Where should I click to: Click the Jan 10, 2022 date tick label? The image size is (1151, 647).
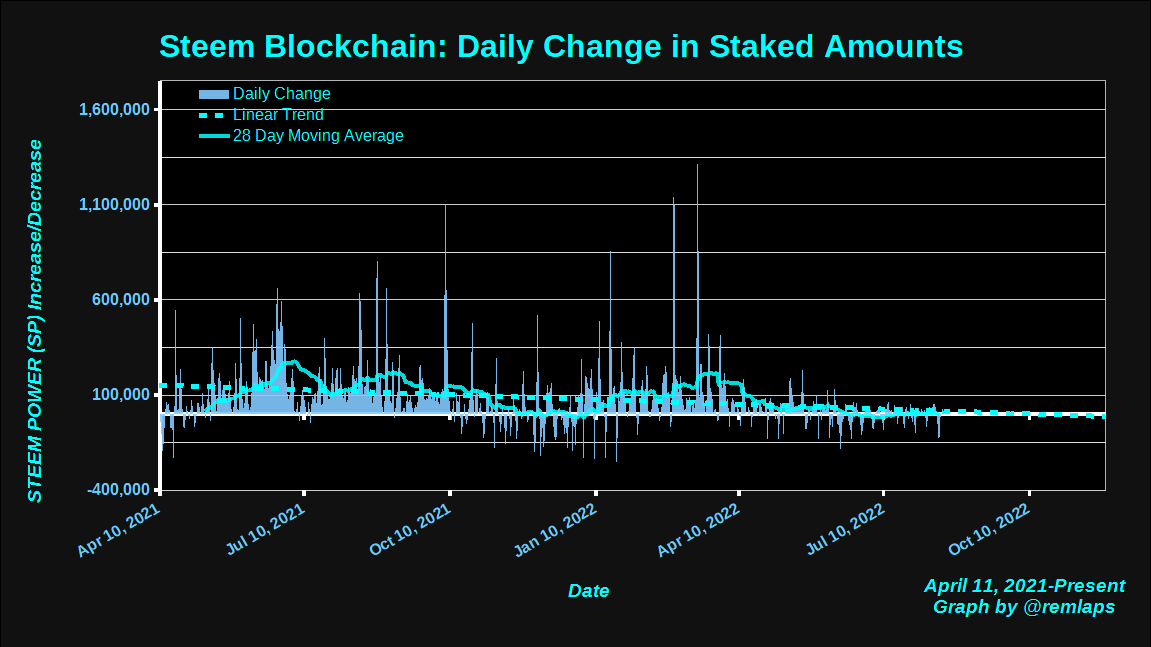pyautogui.click(x=555, y=530)
